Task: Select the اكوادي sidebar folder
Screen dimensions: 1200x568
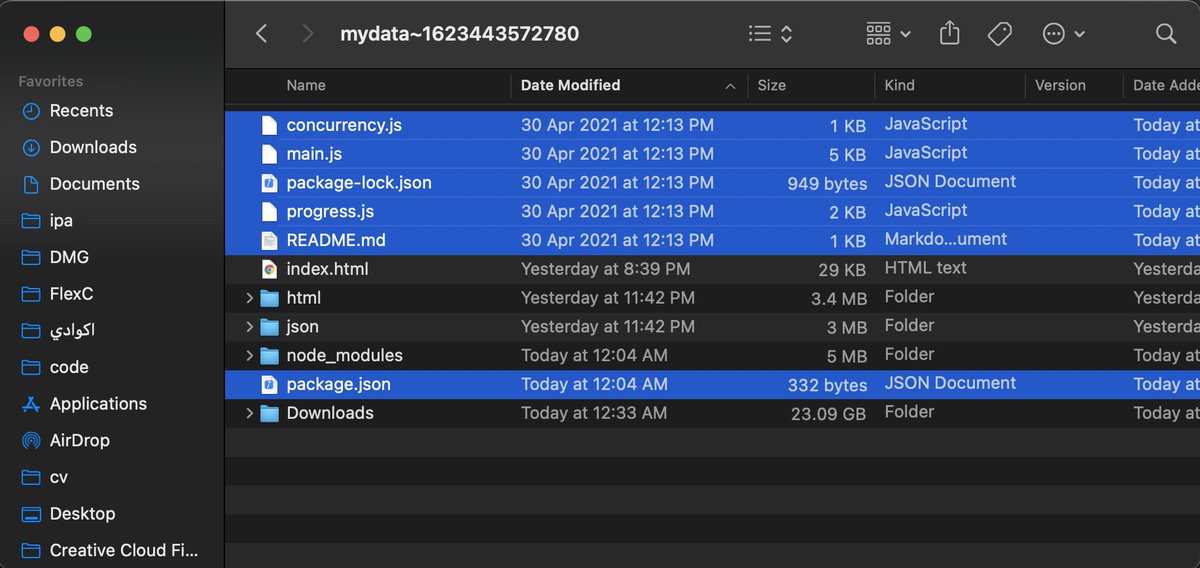Action: pyautogui.click(x=60, y=330)
